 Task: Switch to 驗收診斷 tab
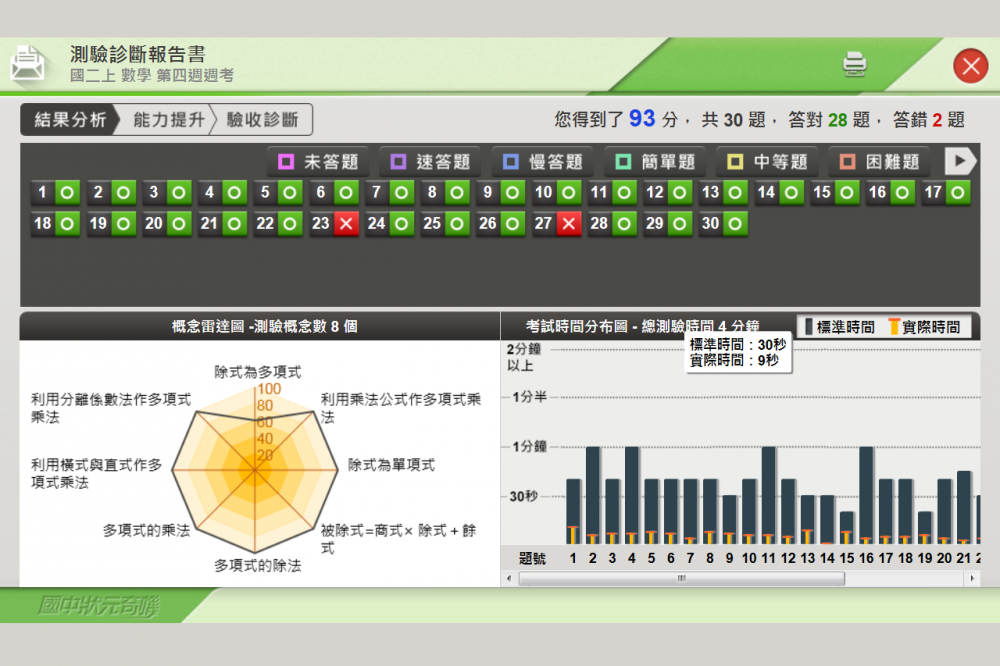(262, 120)
